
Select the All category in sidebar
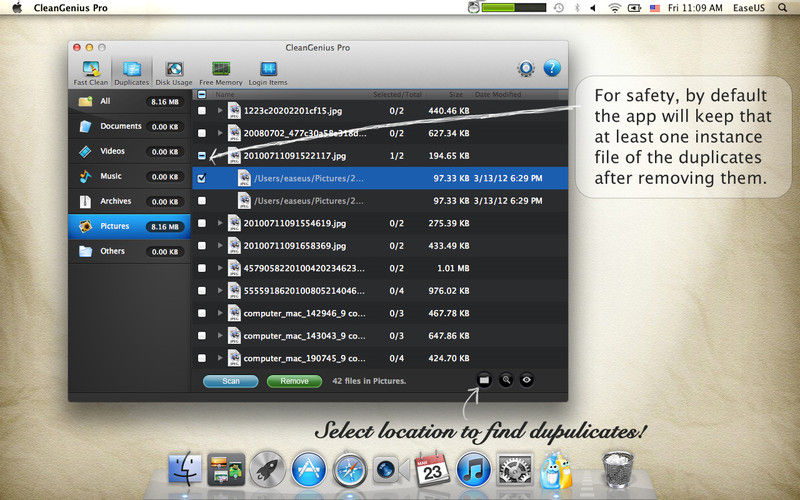tap(129, 101)
